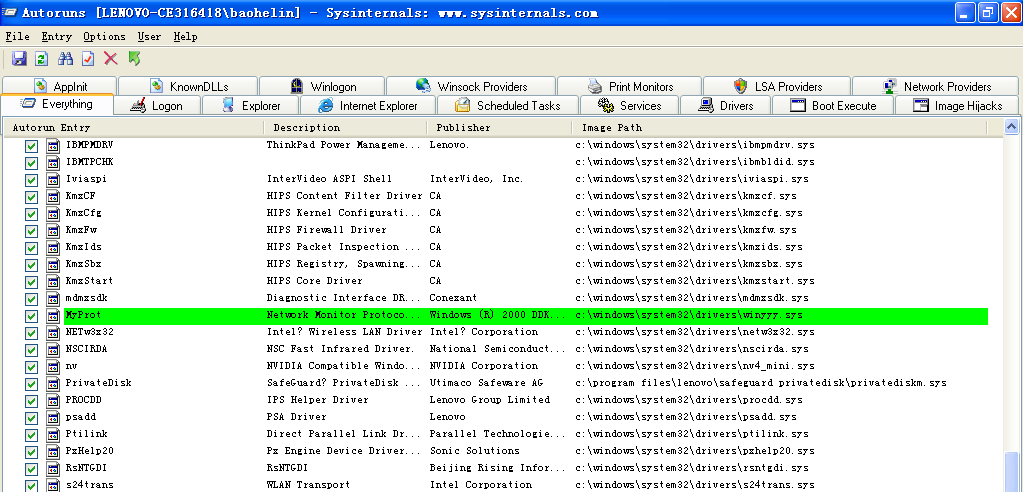The width and height of the screenshot is (1023, 492).
Task: Open the Help menu
Action: (185, 37)
